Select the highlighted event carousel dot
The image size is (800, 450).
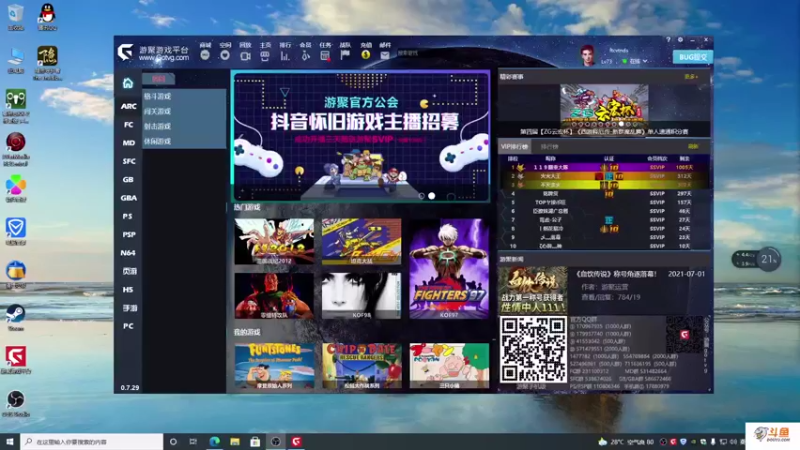coord(621,124)
